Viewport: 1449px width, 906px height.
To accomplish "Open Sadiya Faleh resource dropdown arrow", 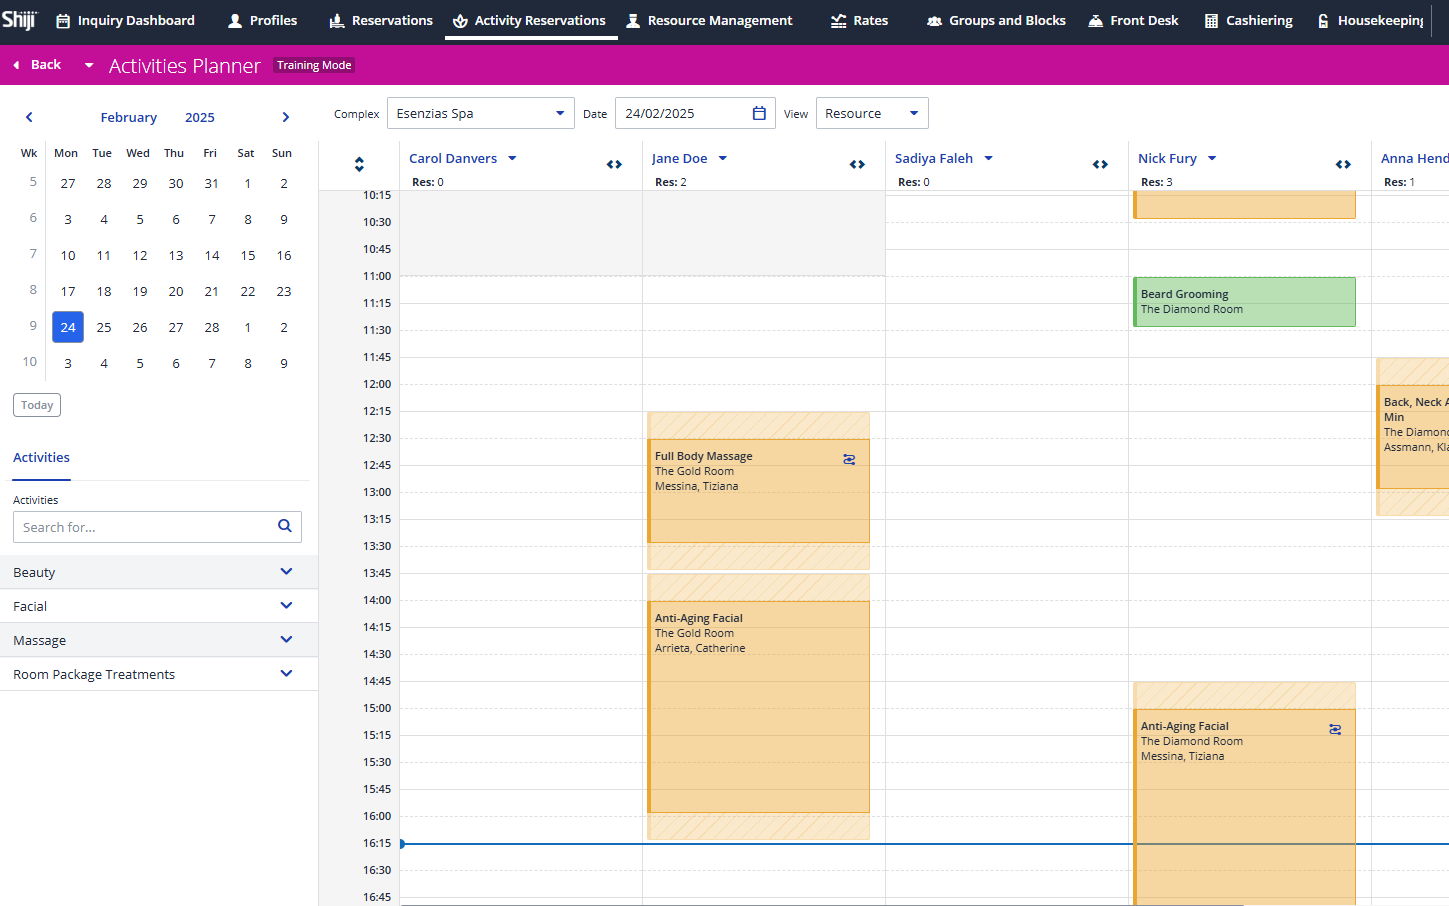I will 988,158.
